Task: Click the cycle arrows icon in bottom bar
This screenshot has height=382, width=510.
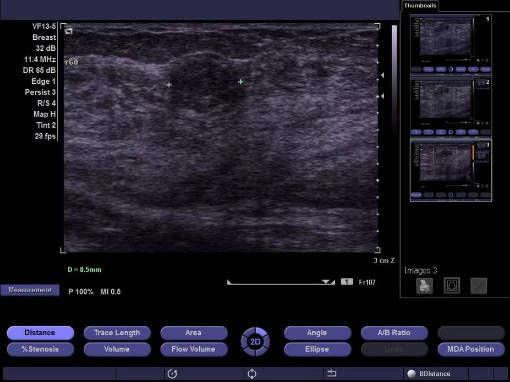Action: [252, 374]
